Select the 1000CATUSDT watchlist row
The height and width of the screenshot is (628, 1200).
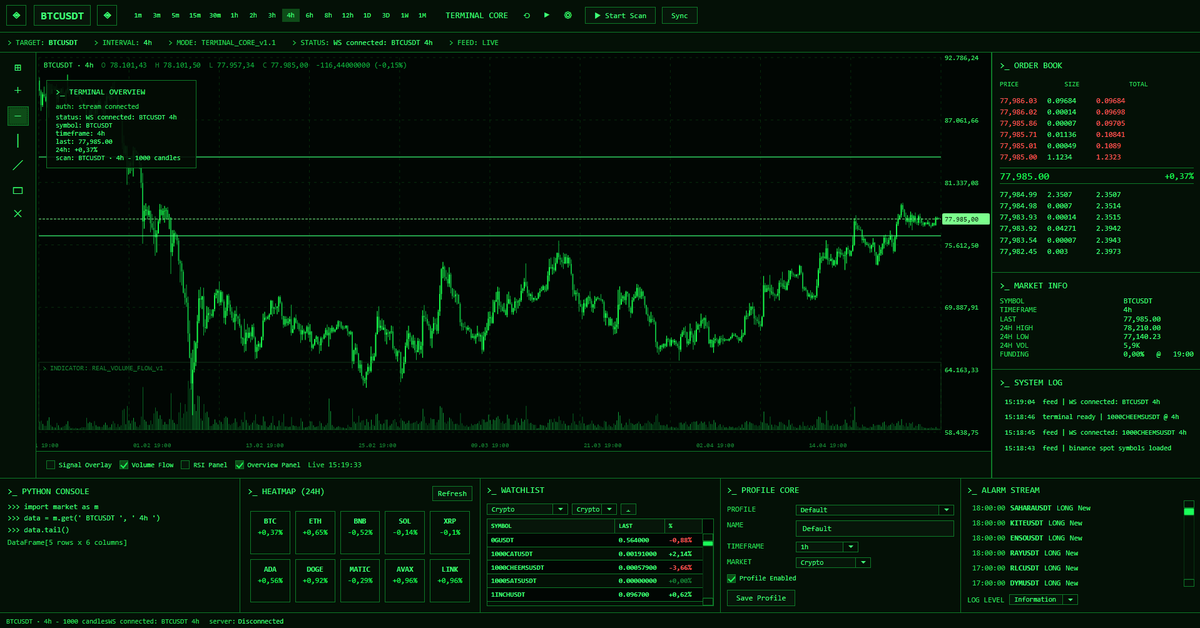tap(594, 553)
